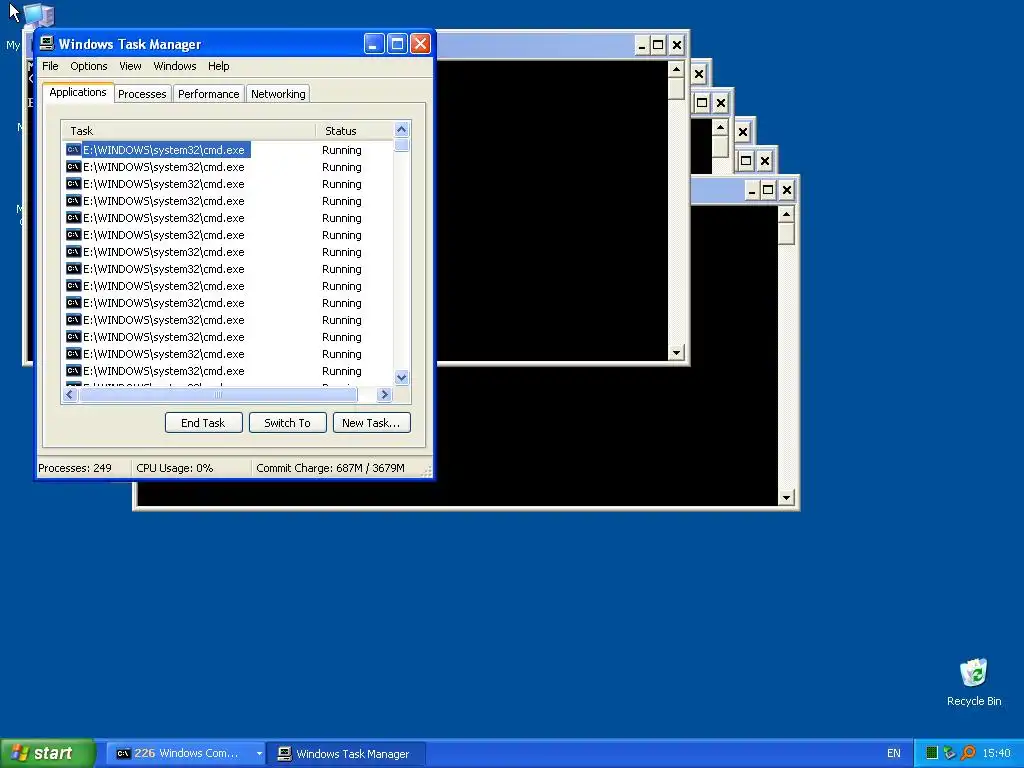Select the highlighted first cmd.exe task
The height and width of the screenshot is (768, 1024).
click(x=157, y=150)
